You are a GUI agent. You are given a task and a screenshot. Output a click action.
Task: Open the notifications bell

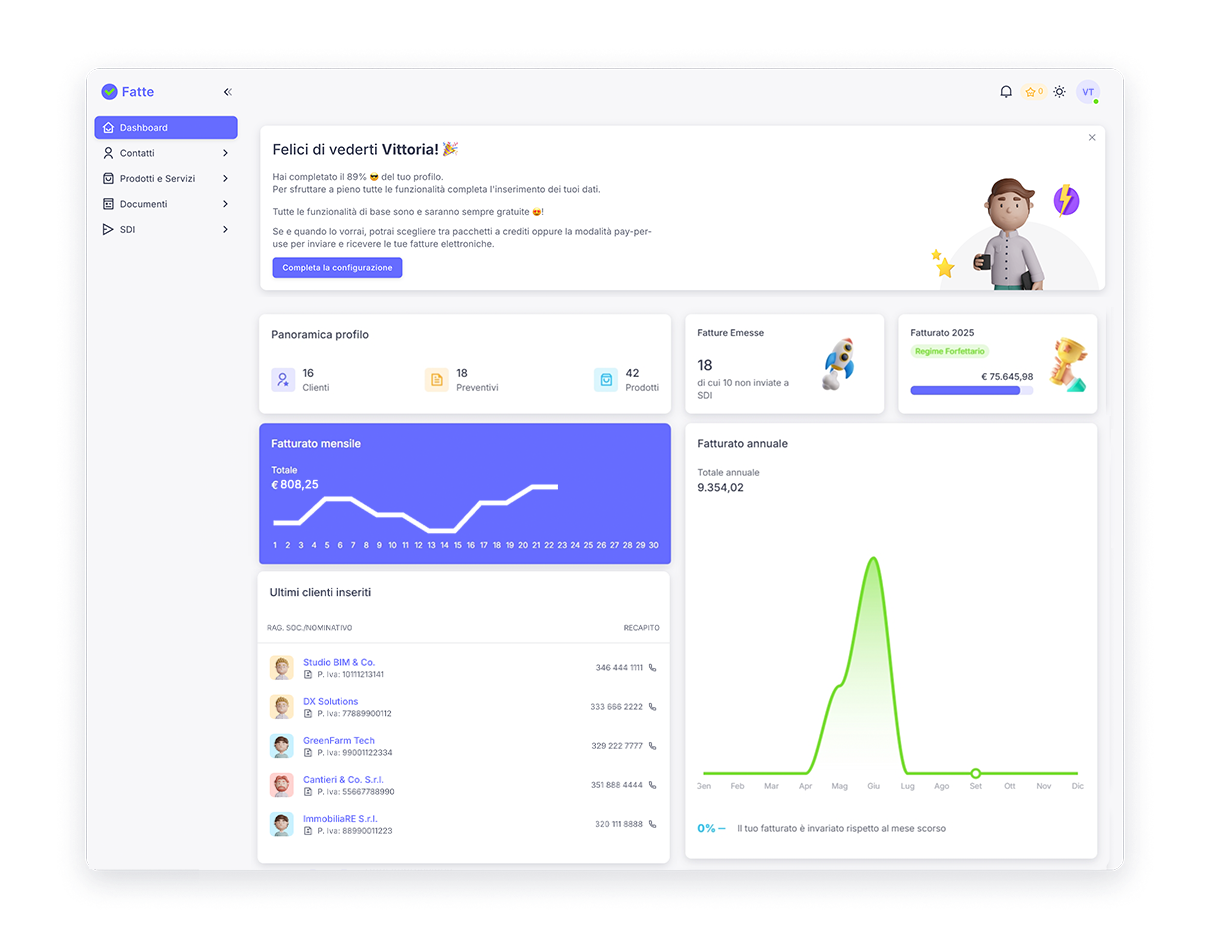tap(1006, 91)
